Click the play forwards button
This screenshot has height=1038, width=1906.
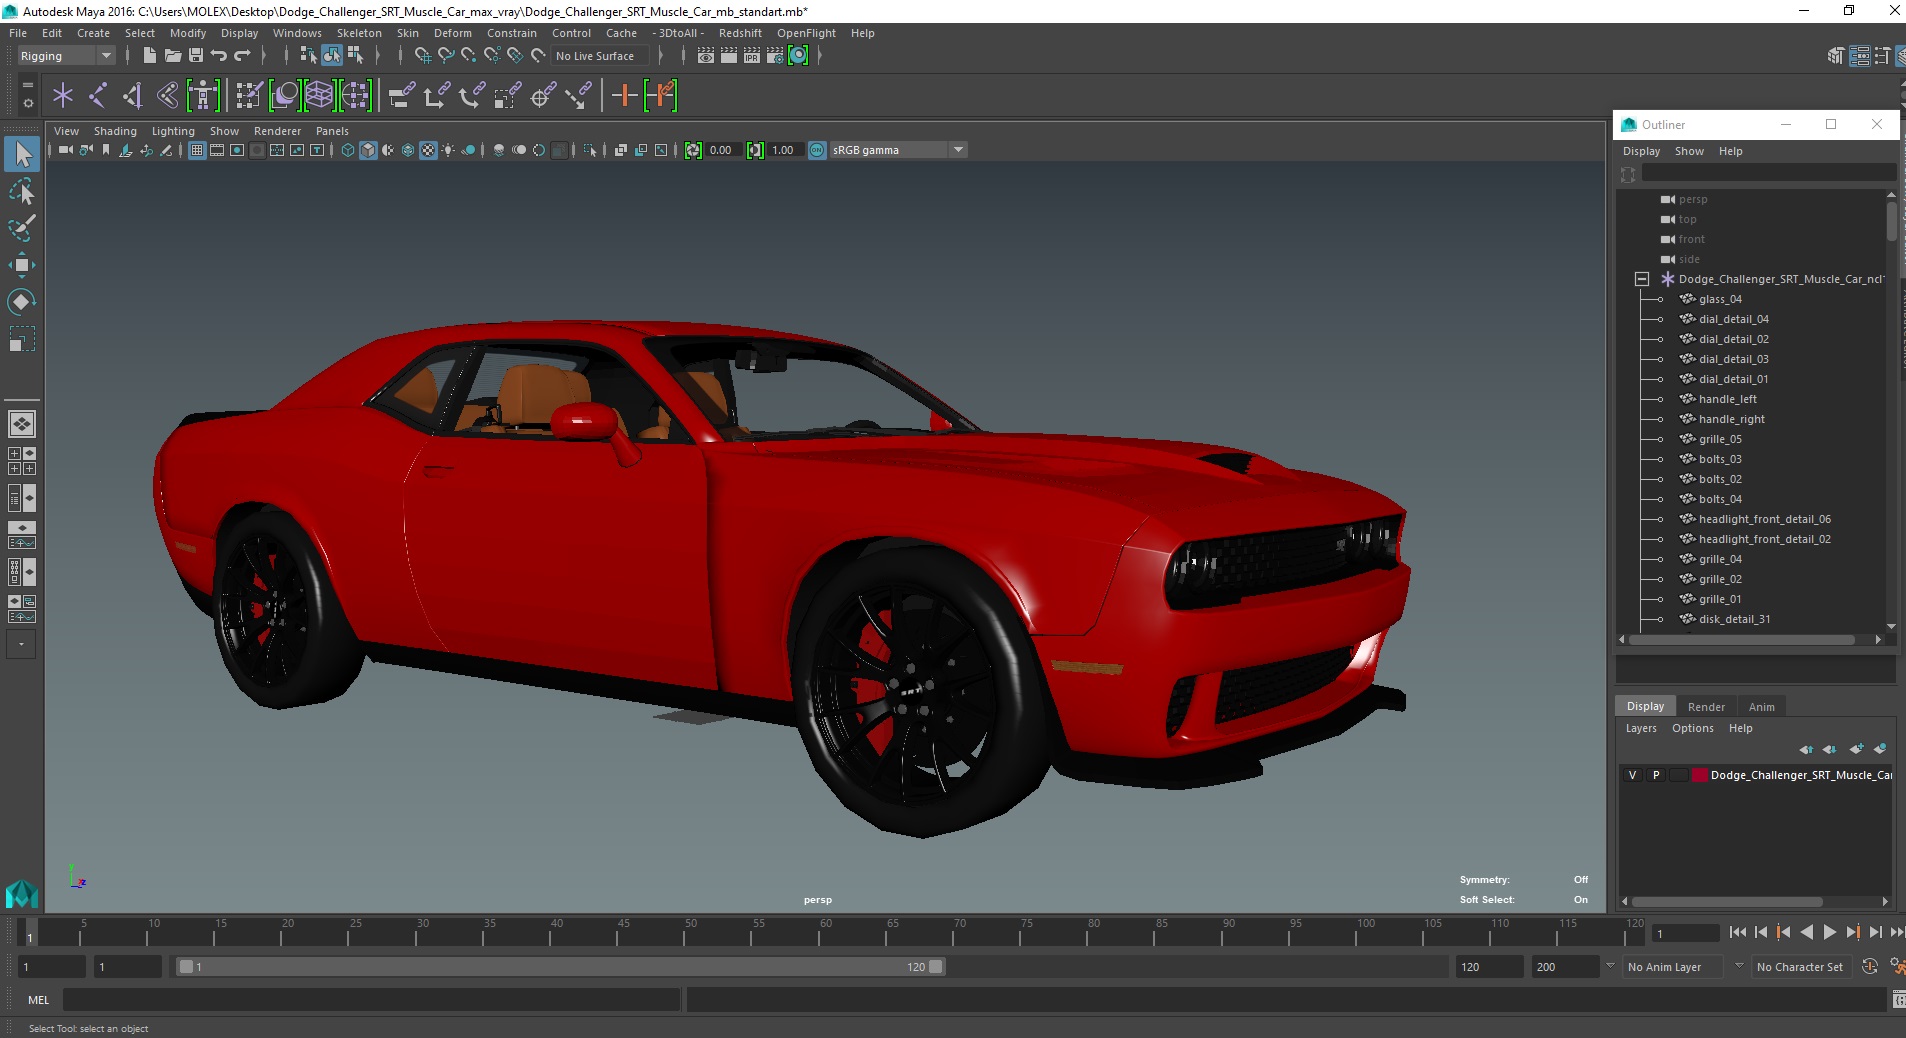point(1829,932)
